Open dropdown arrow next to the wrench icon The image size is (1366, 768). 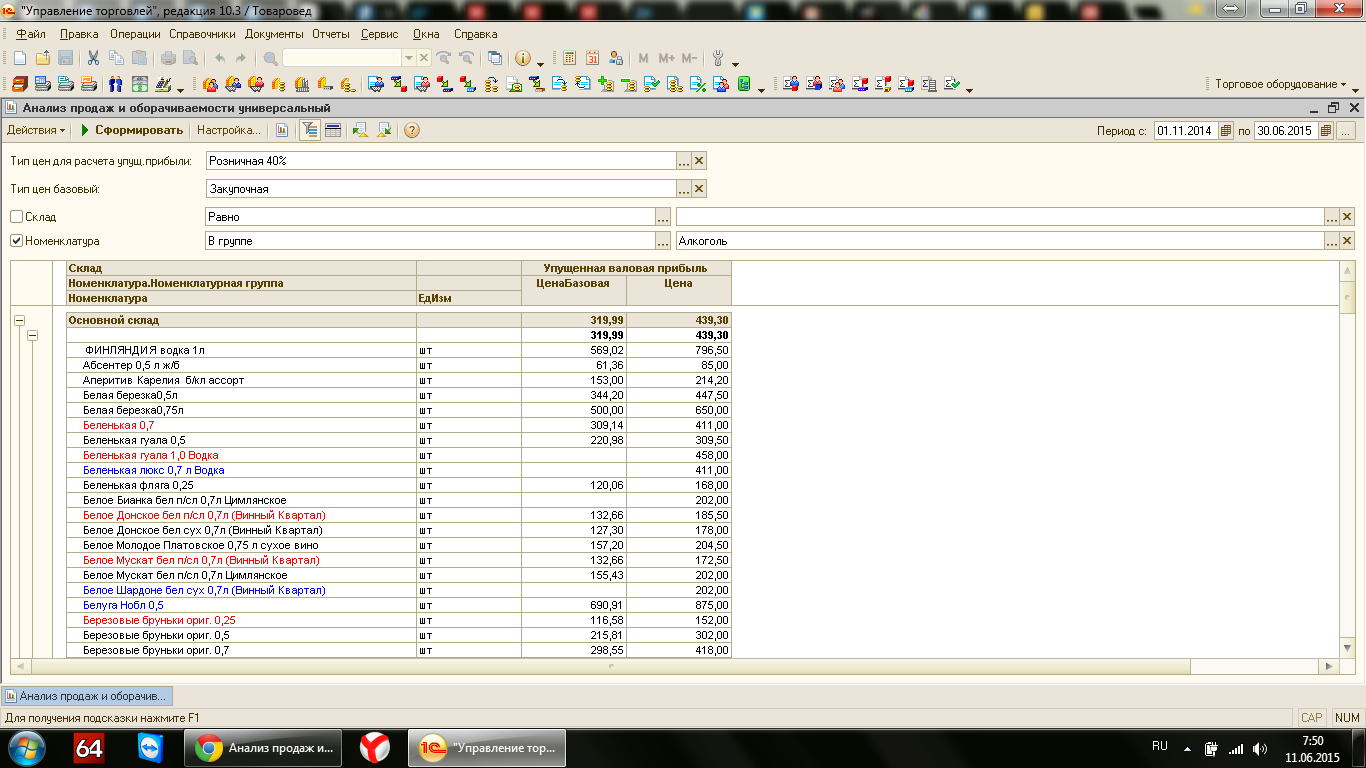736,63
